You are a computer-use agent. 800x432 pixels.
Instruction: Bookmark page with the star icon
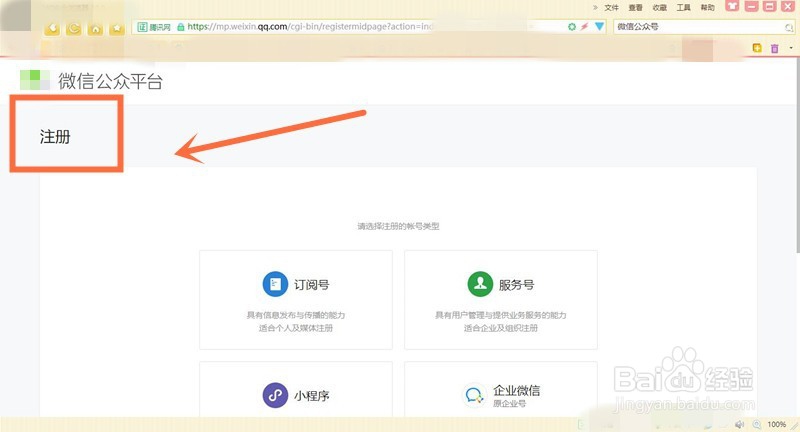tap(117, 29)
